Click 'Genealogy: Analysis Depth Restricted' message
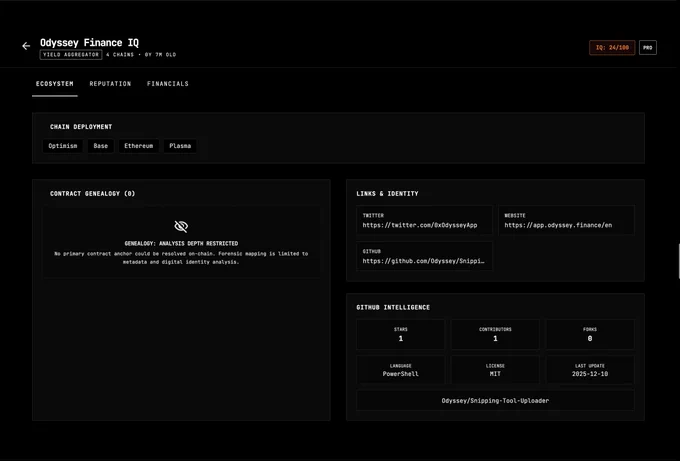The image size is (680, 461). (181, 243)
